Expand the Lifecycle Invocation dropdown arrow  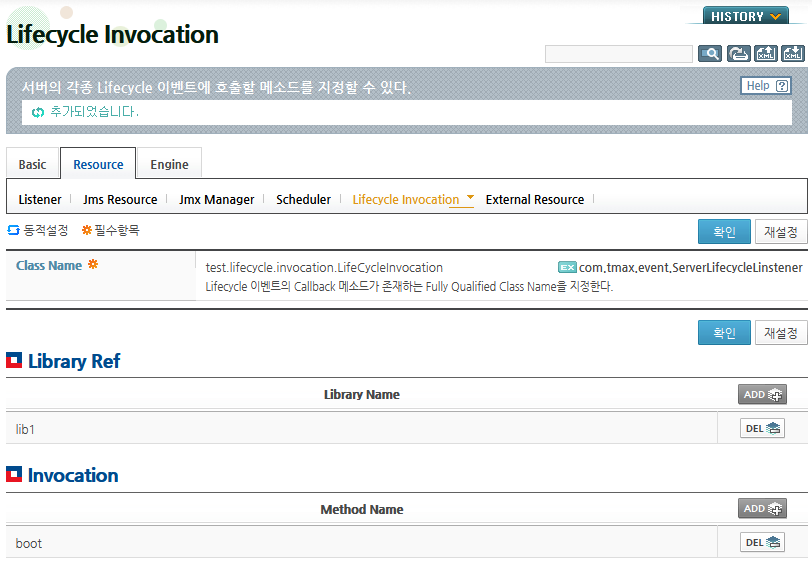470,197
